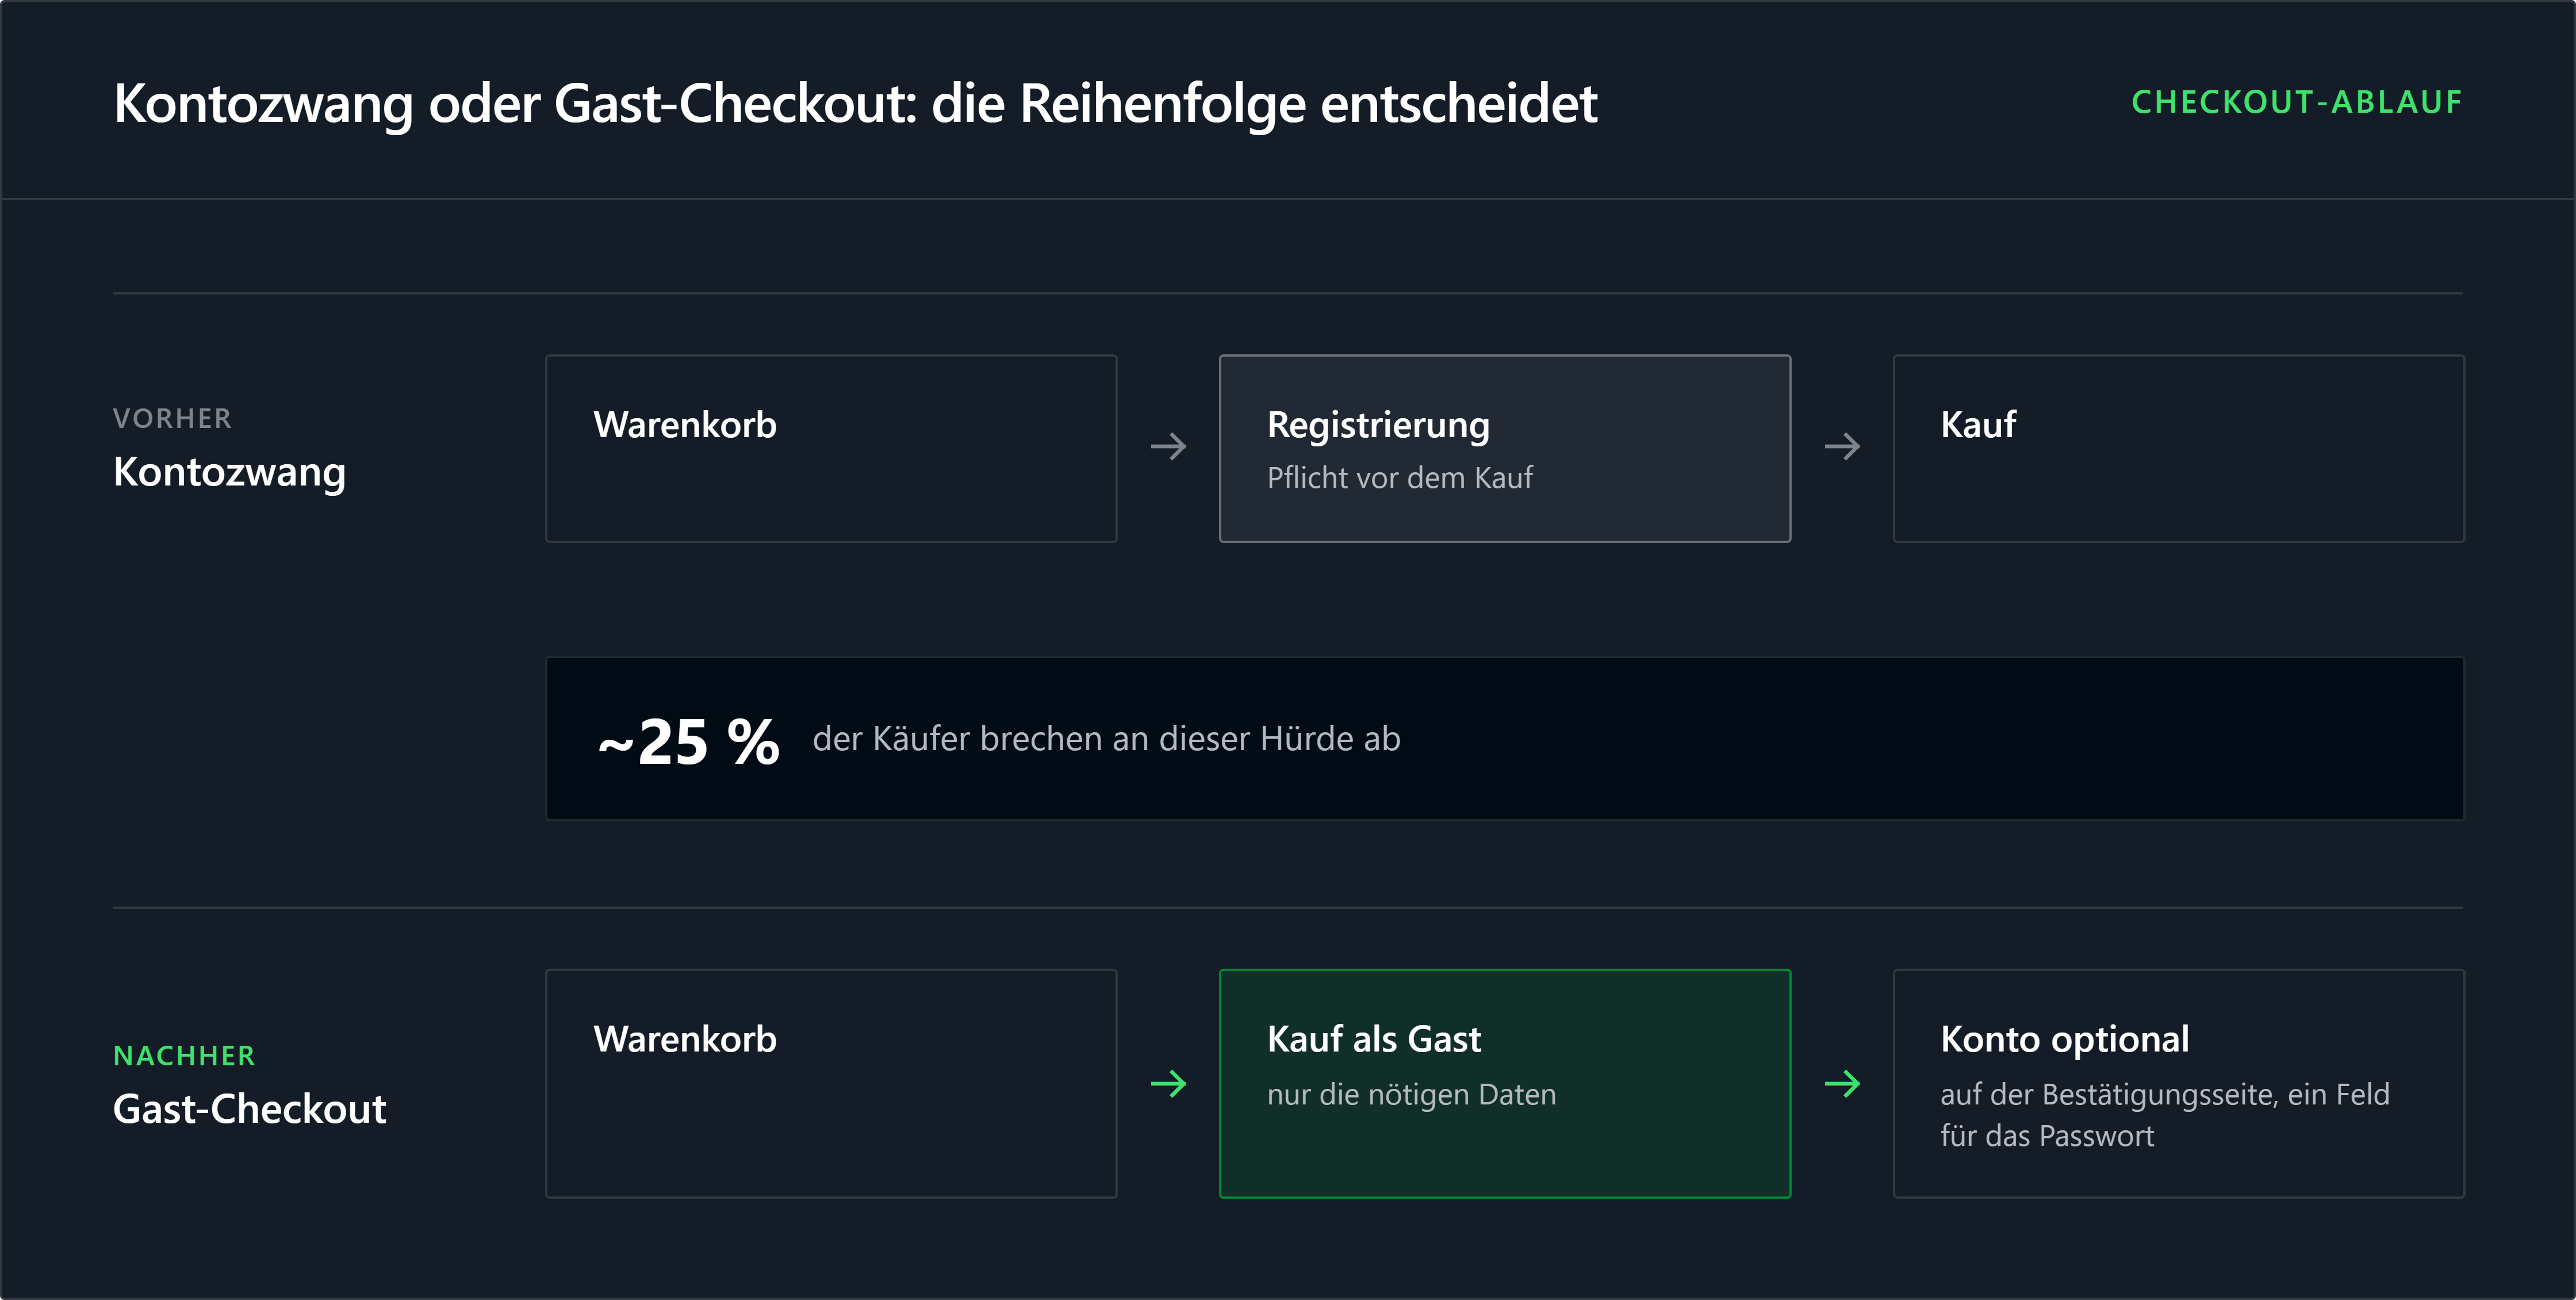Click the ~25 % statistic figure
Image resolution: width=2576 pixels, height=1300 pixels.
pyautogui.click(x=688, y=741)
